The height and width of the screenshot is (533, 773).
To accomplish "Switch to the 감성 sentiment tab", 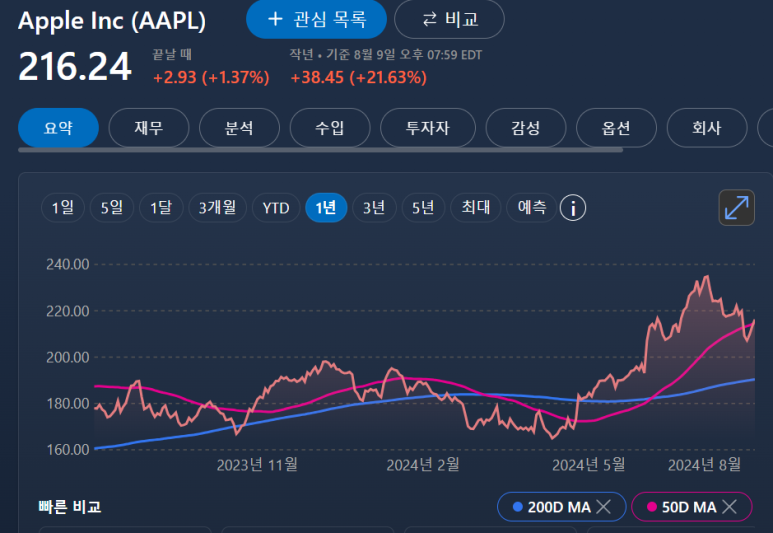I will pos(526,128).
